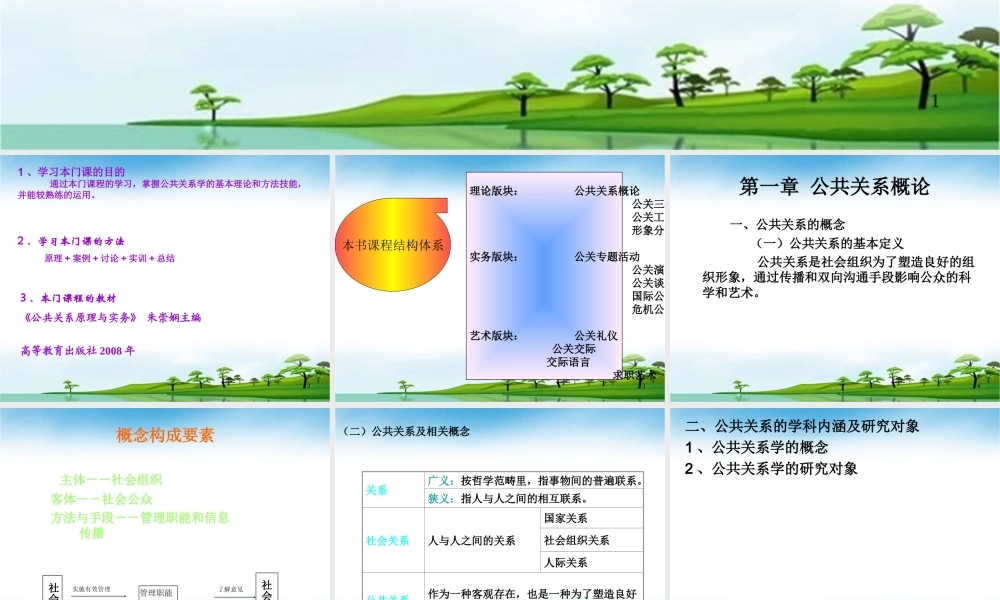The height and width of the screenshot is (600, 1000).
Task: Click the heading 一、公共关系的概念
Action: pos(788,224)
